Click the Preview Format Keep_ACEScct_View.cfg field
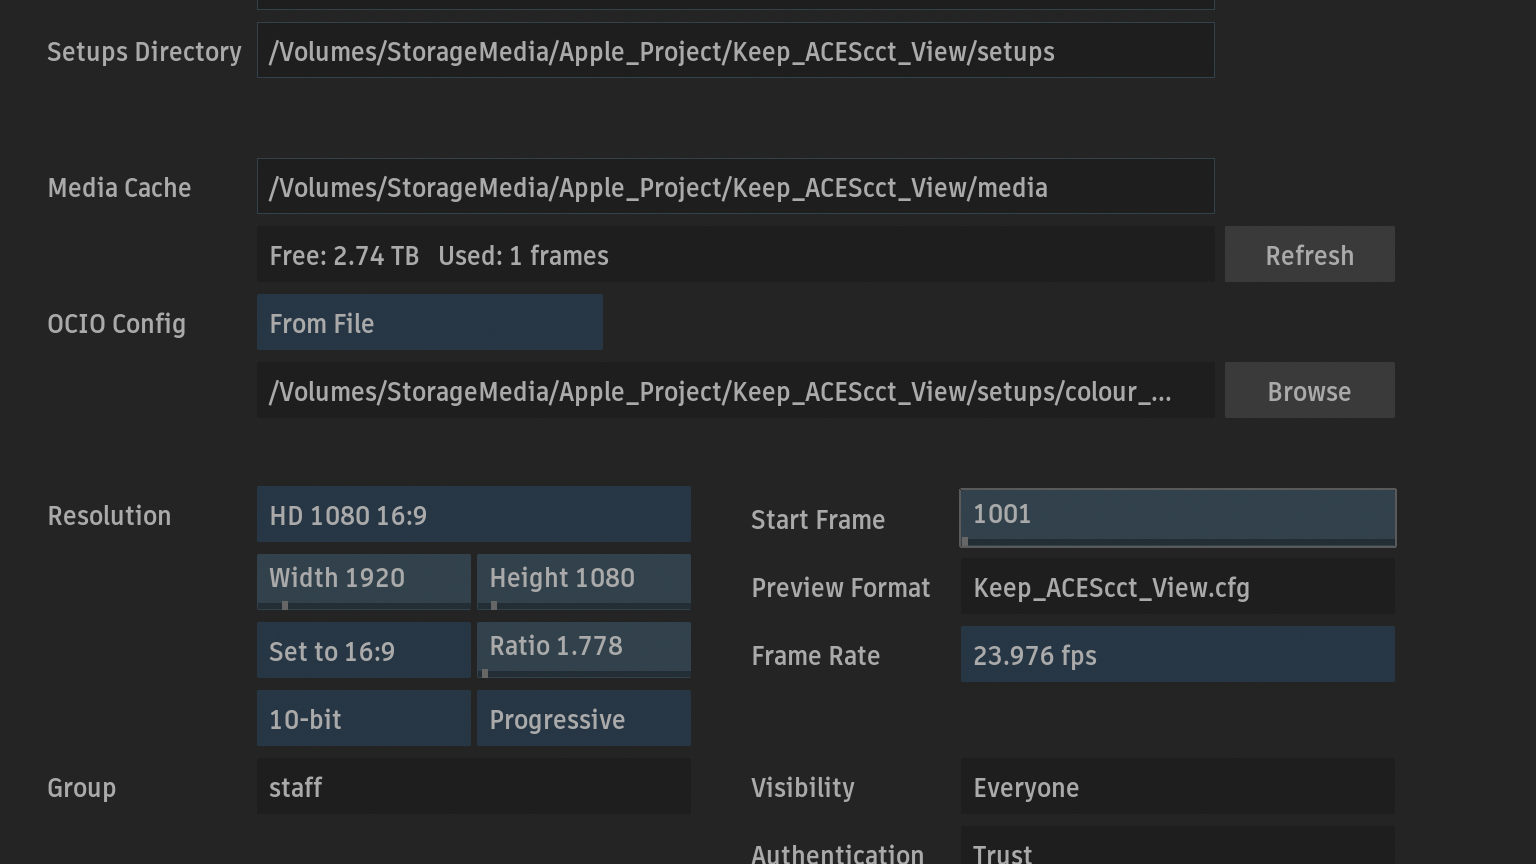Viewport: 1536px width, 864px height. point(1177,587)
